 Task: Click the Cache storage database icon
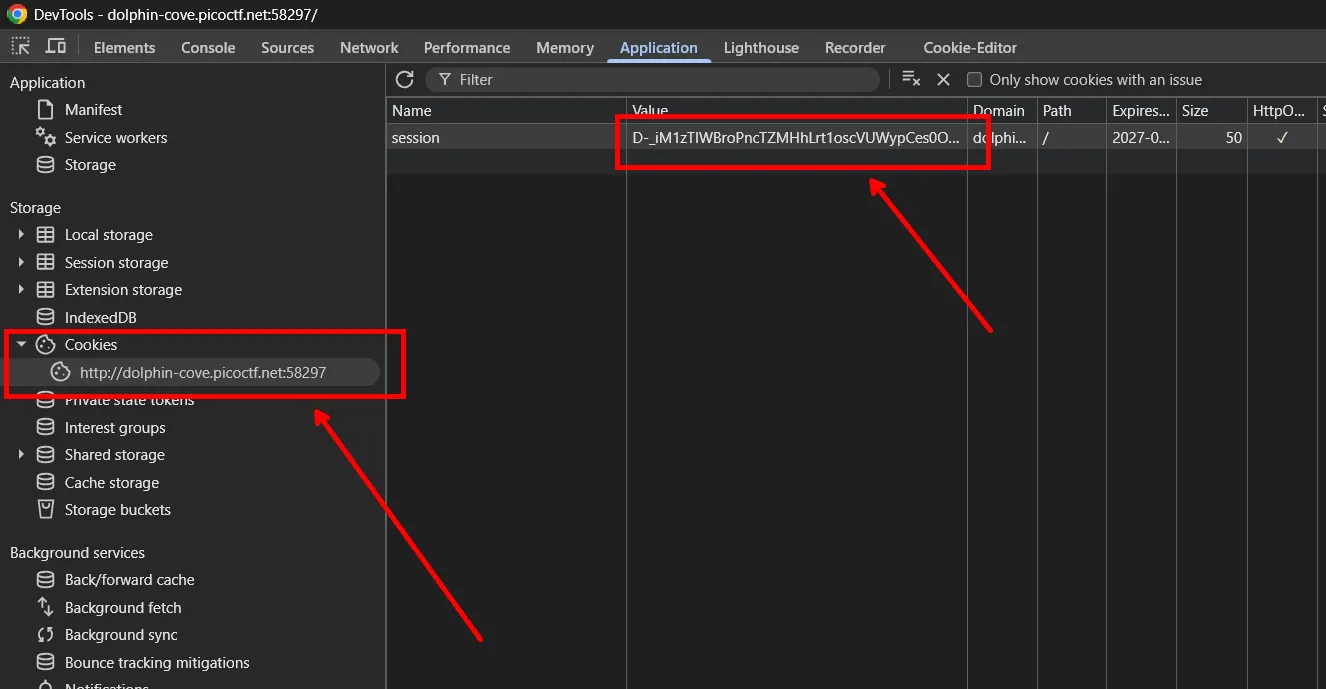(45, 482)
